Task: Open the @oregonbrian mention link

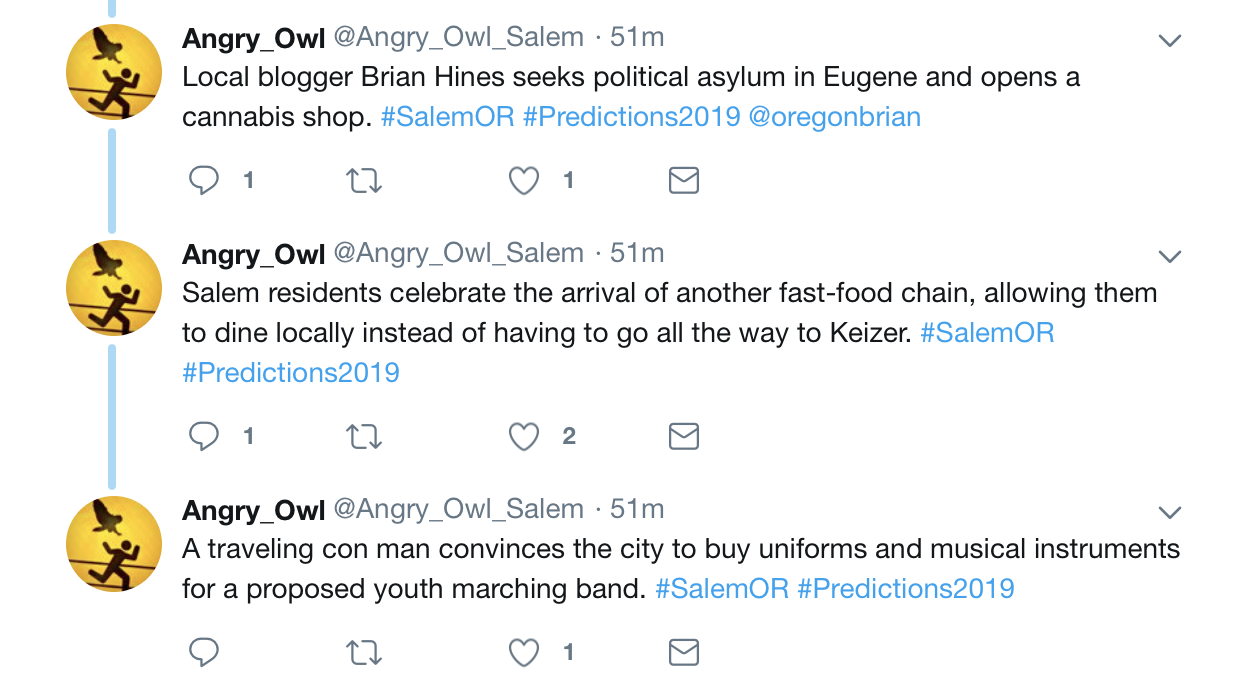Action: [834, 117]
